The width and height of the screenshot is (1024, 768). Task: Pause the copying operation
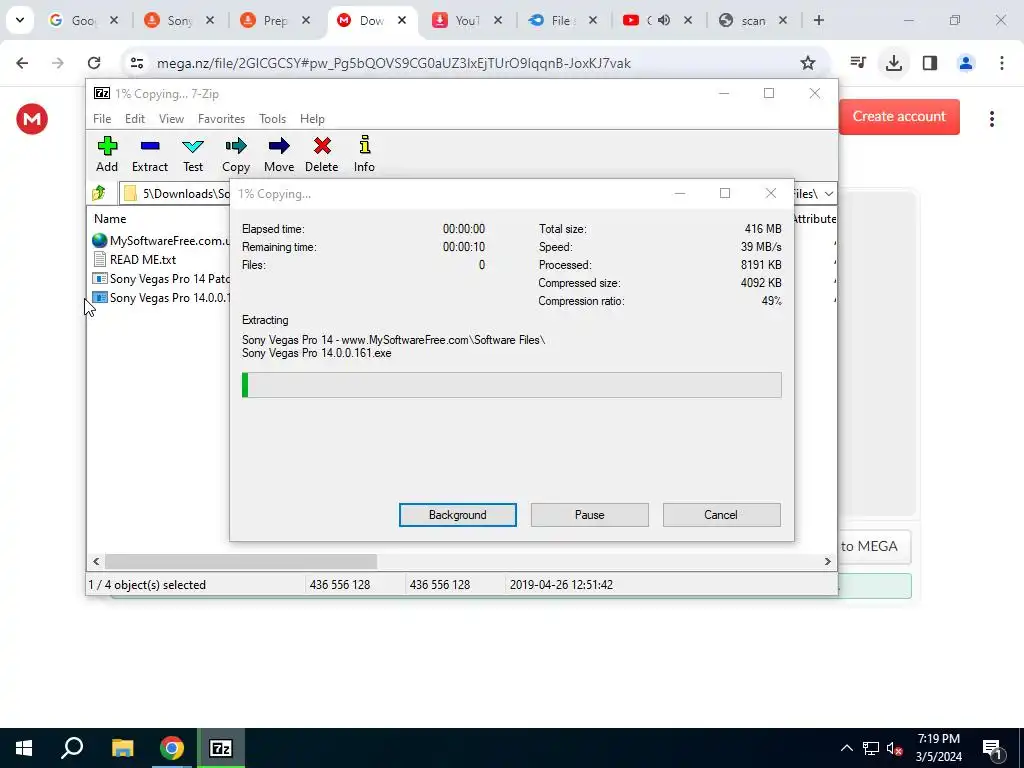pyautogui.click(x=589, y=515)
